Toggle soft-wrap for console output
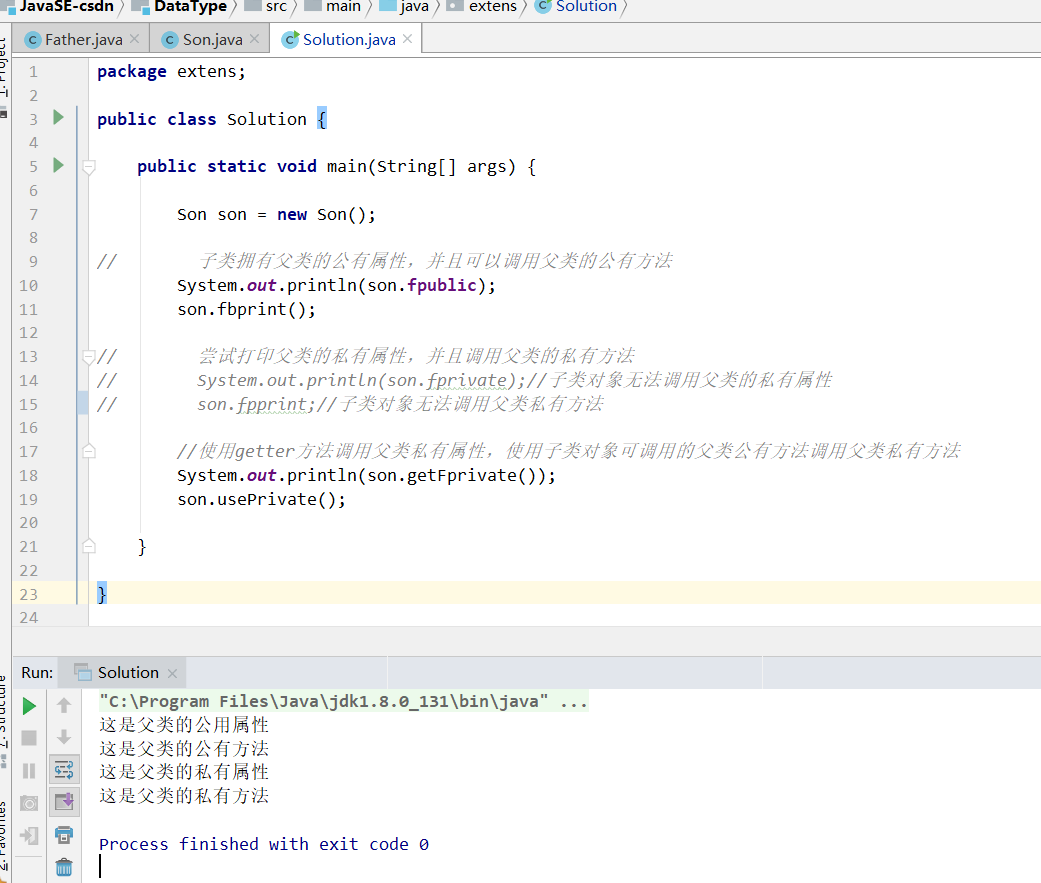This screenshot has width=1041, height=883. pos(64,769)
